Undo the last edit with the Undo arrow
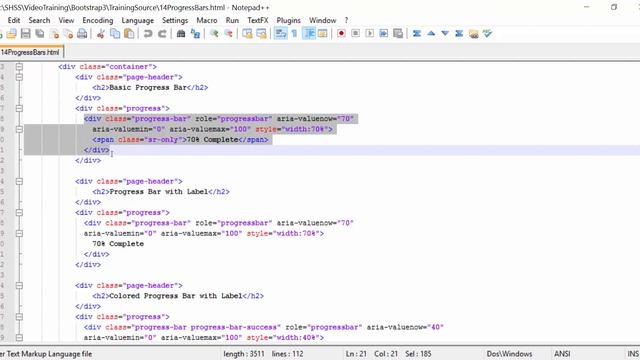The width and height of the screenshot is (640, 360). click(148, 33)
